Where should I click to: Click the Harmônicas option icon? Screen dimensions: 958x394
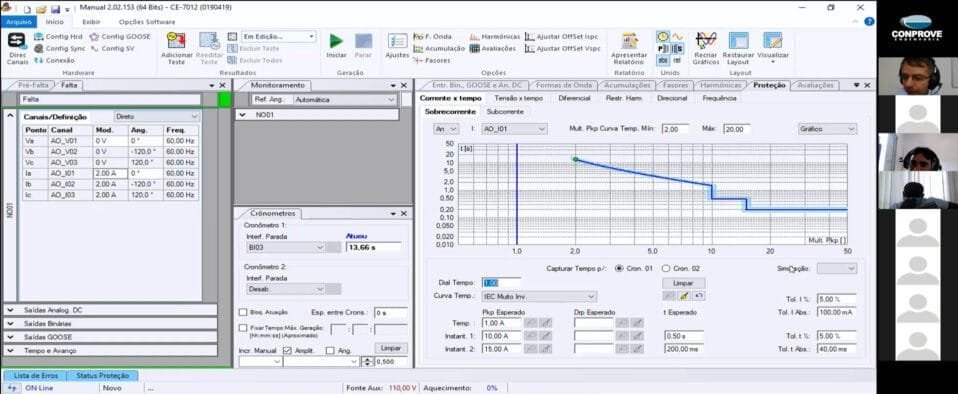coord(475,37)
